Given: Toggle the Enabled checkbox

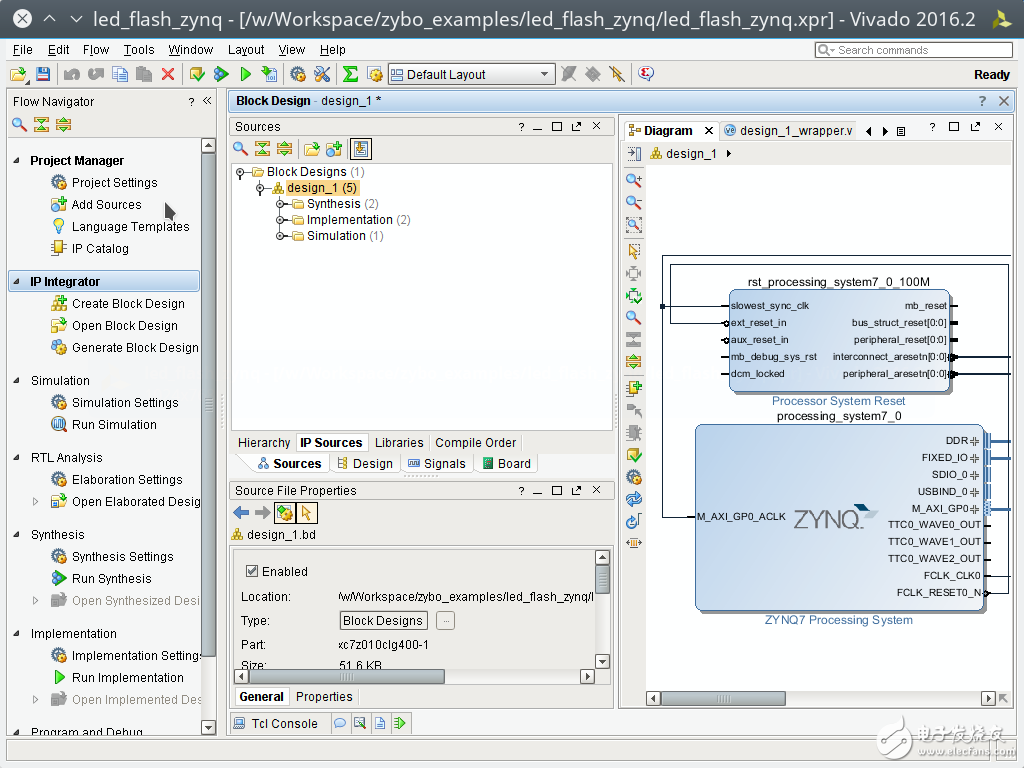Looking at the screenshot, I should [x=252, y=572].
